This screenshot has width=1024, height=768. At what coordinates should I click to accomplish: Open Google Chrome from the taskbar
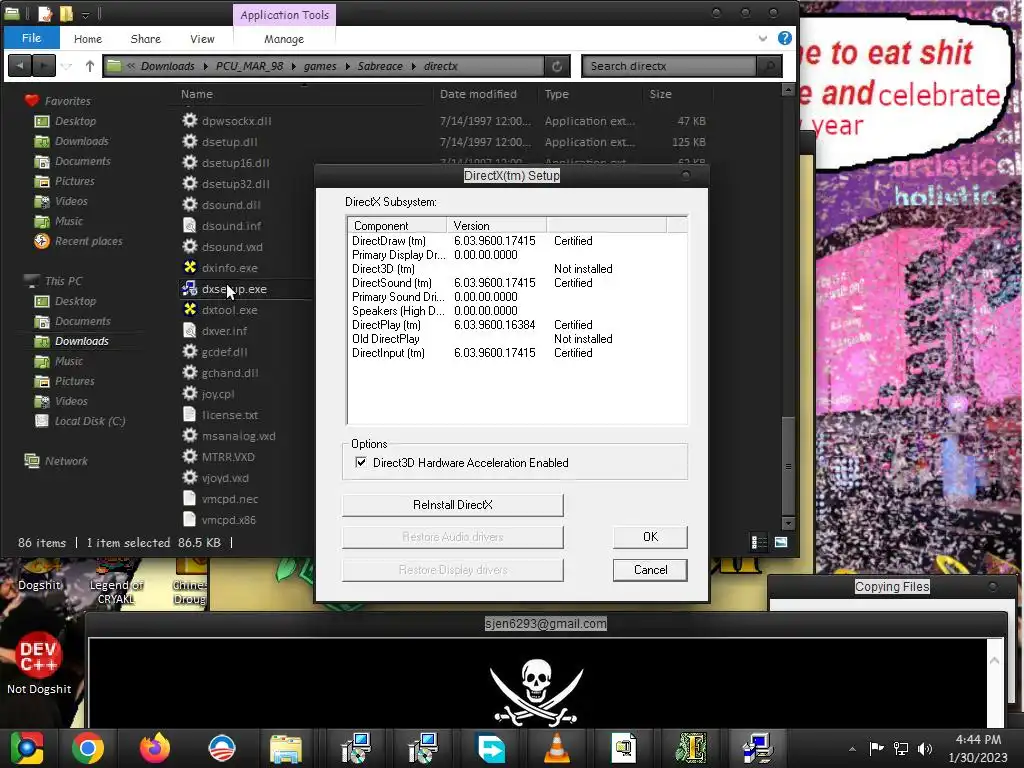click(88, 748)
